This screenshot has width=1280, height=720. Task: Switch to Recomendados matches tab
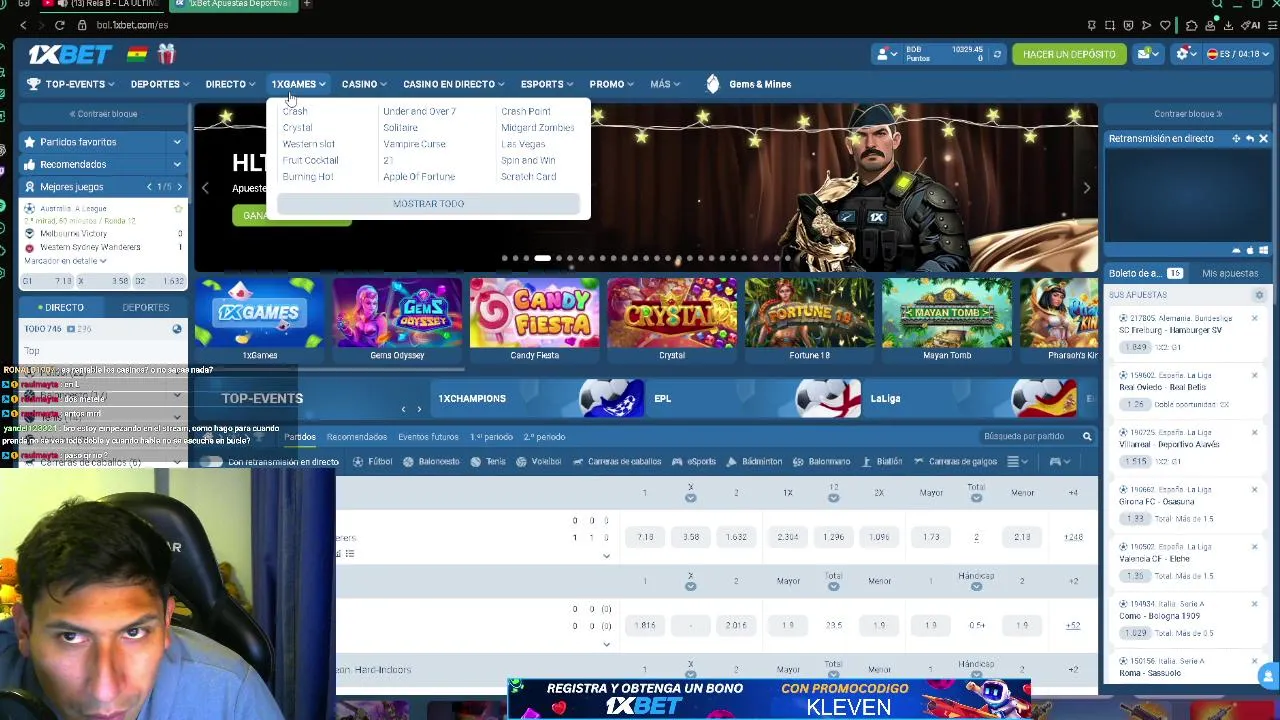point(356,437)
